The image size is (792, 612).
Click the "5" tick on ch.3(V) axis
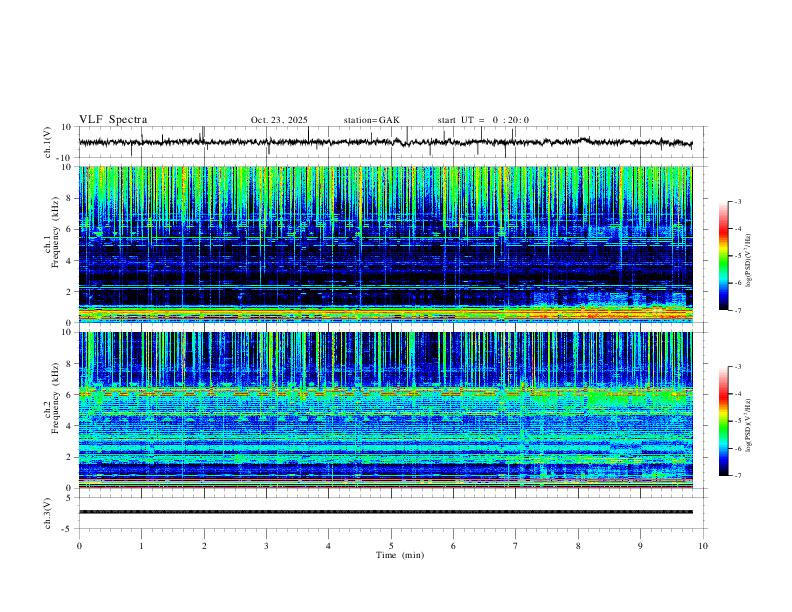click(x=70, y=497)
